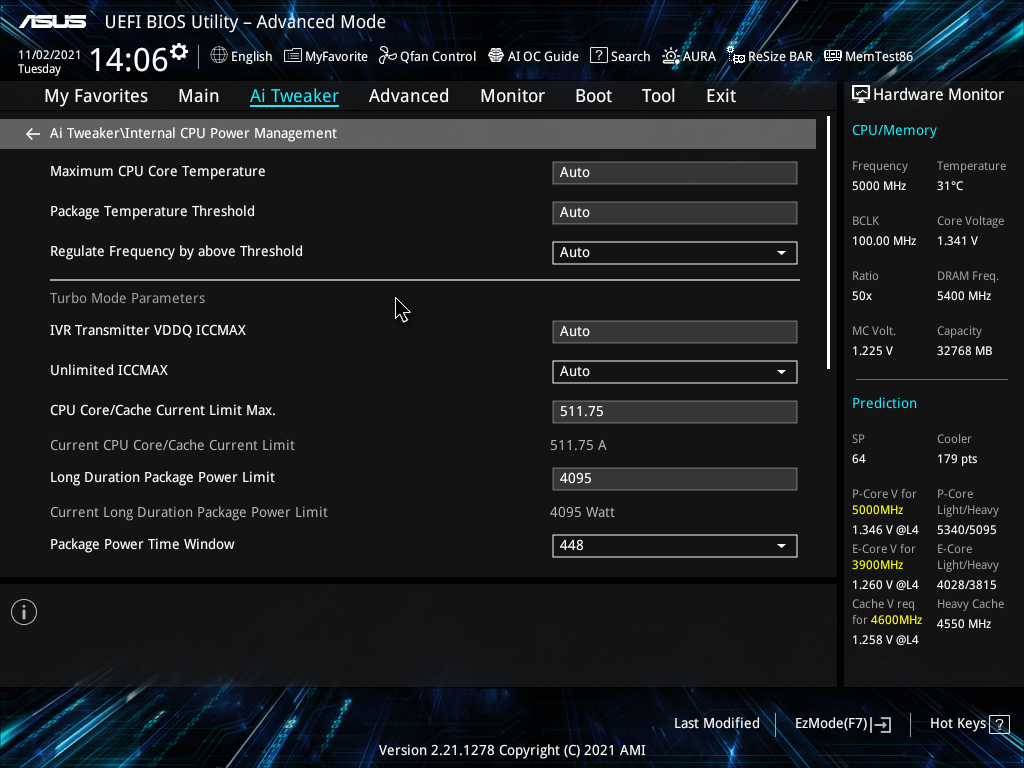The image size is (1024, 768).
Task: Click the Search question-mark icon
Action: point(598,56)
